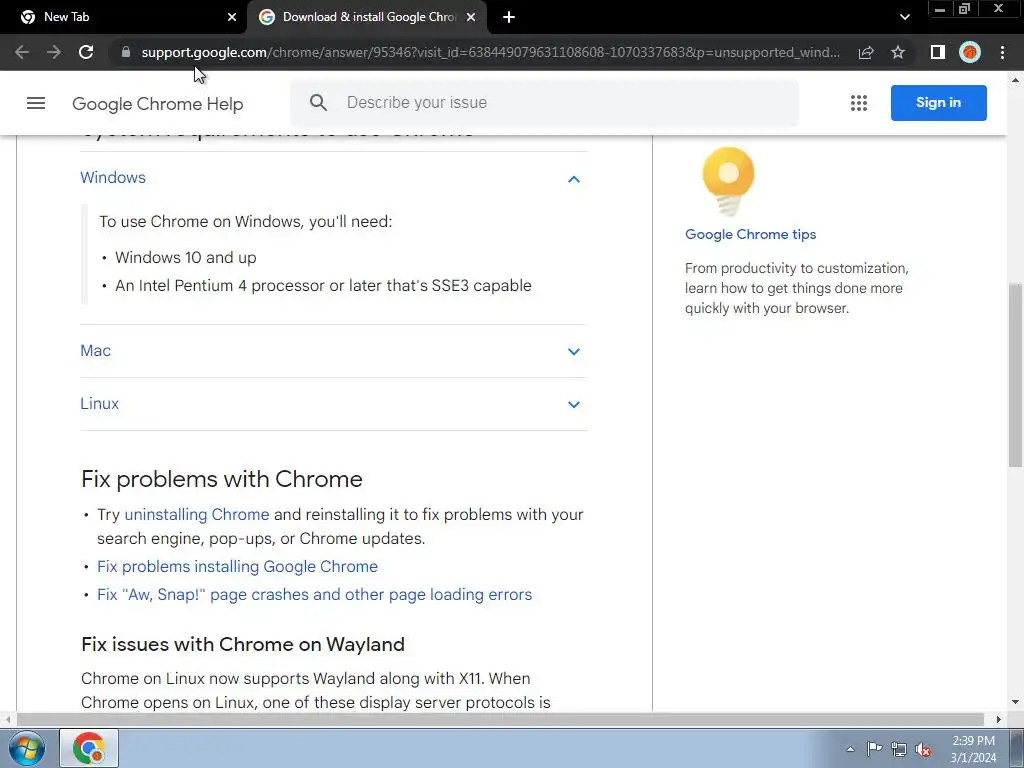
Task: Open the Windows Start menu
Action: (x=27, y=748)
